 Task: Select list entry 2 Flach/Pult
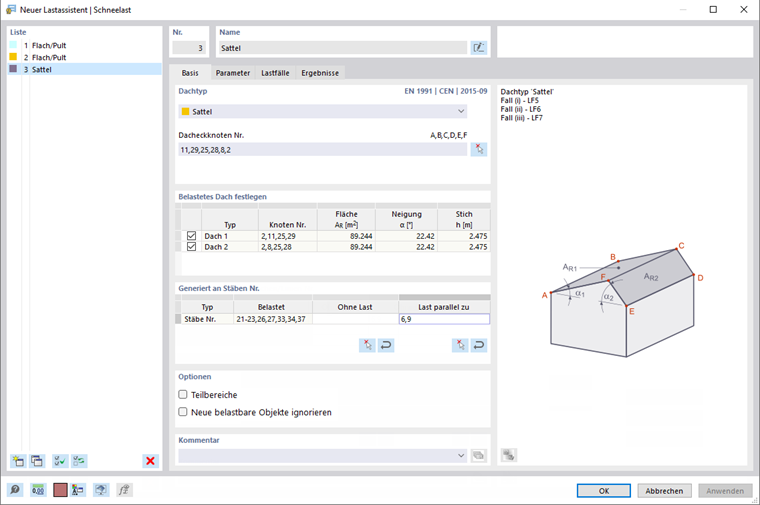85,57
